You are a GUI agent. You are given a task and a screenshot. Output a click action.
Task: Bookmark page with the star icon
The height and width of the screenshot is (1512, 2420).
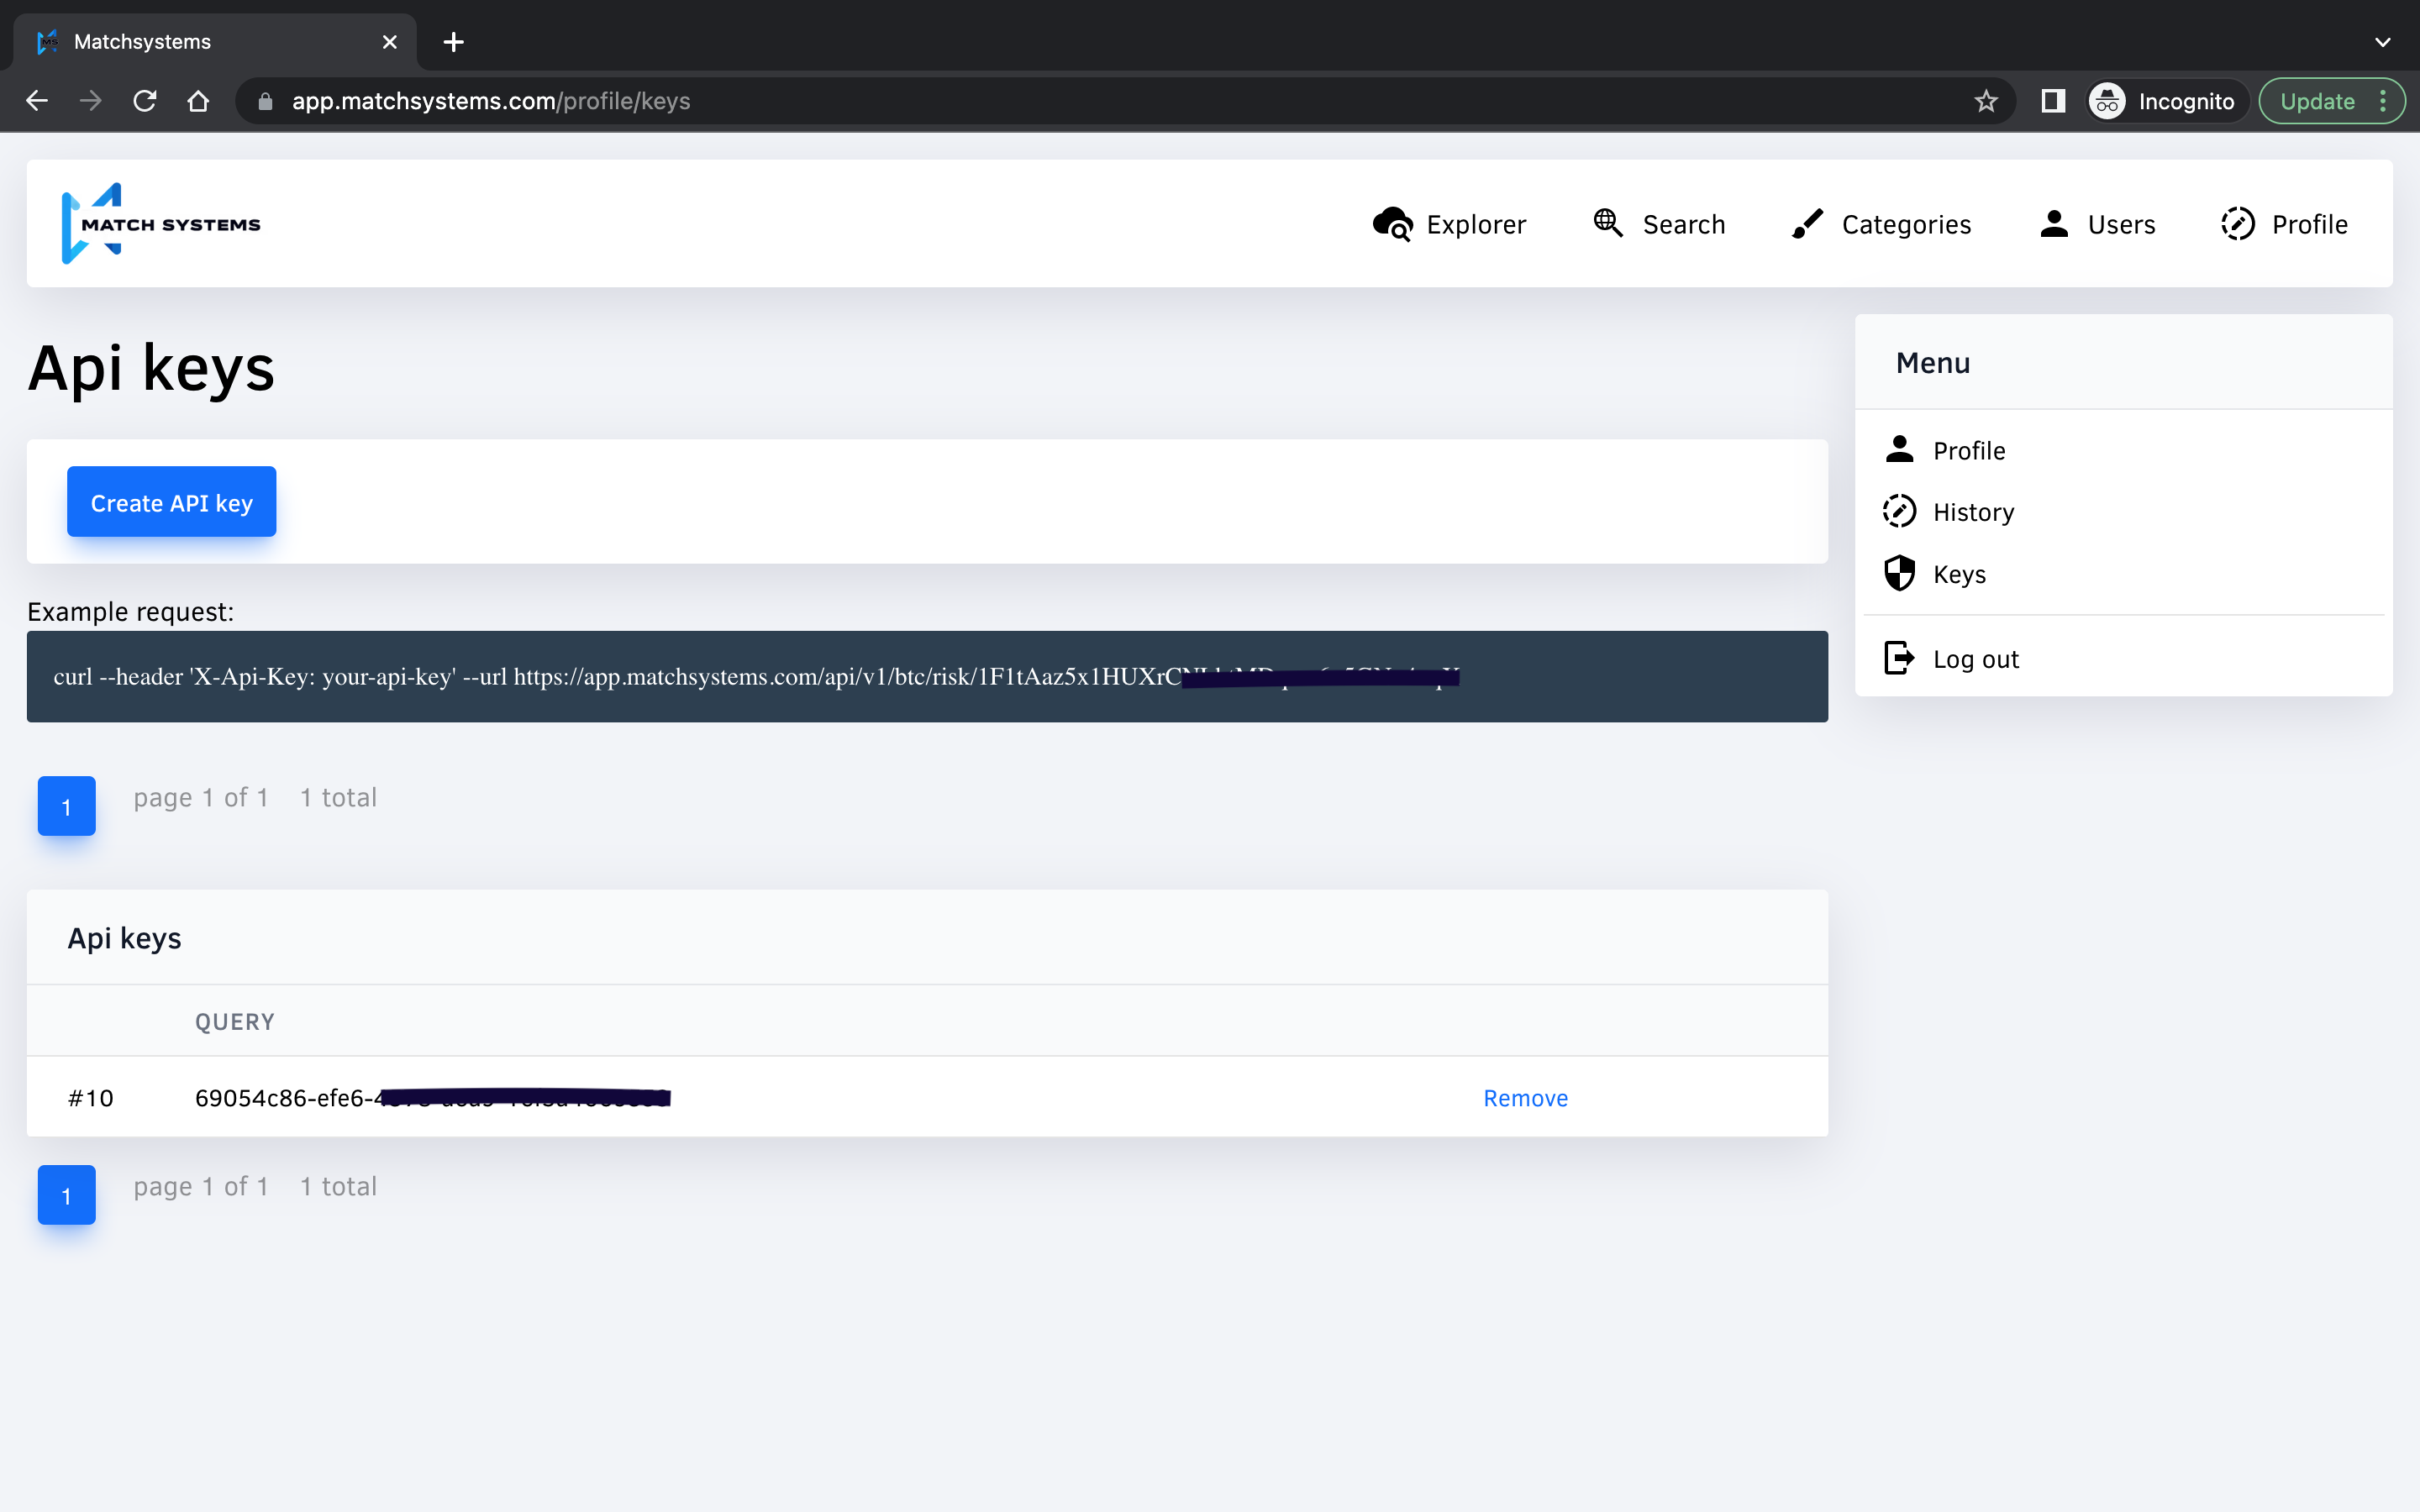[1986, 101]
